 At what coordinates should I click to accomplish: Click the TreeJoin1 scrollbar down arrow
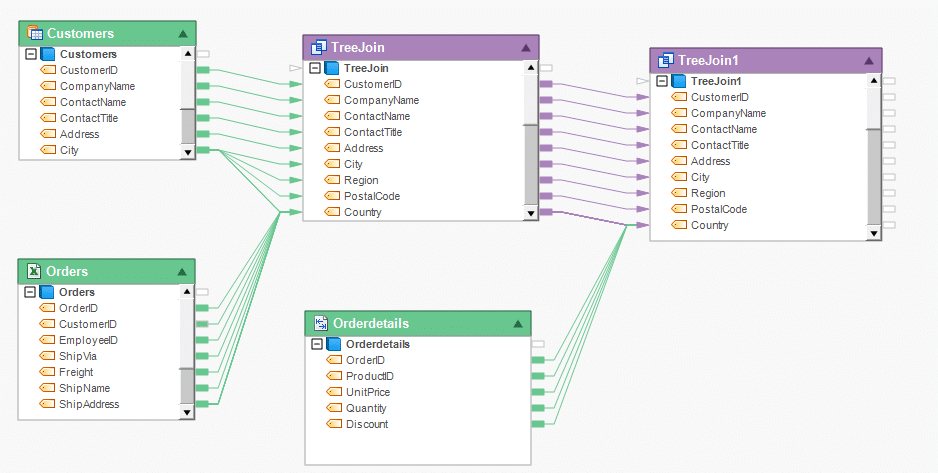tap(874, 233)
